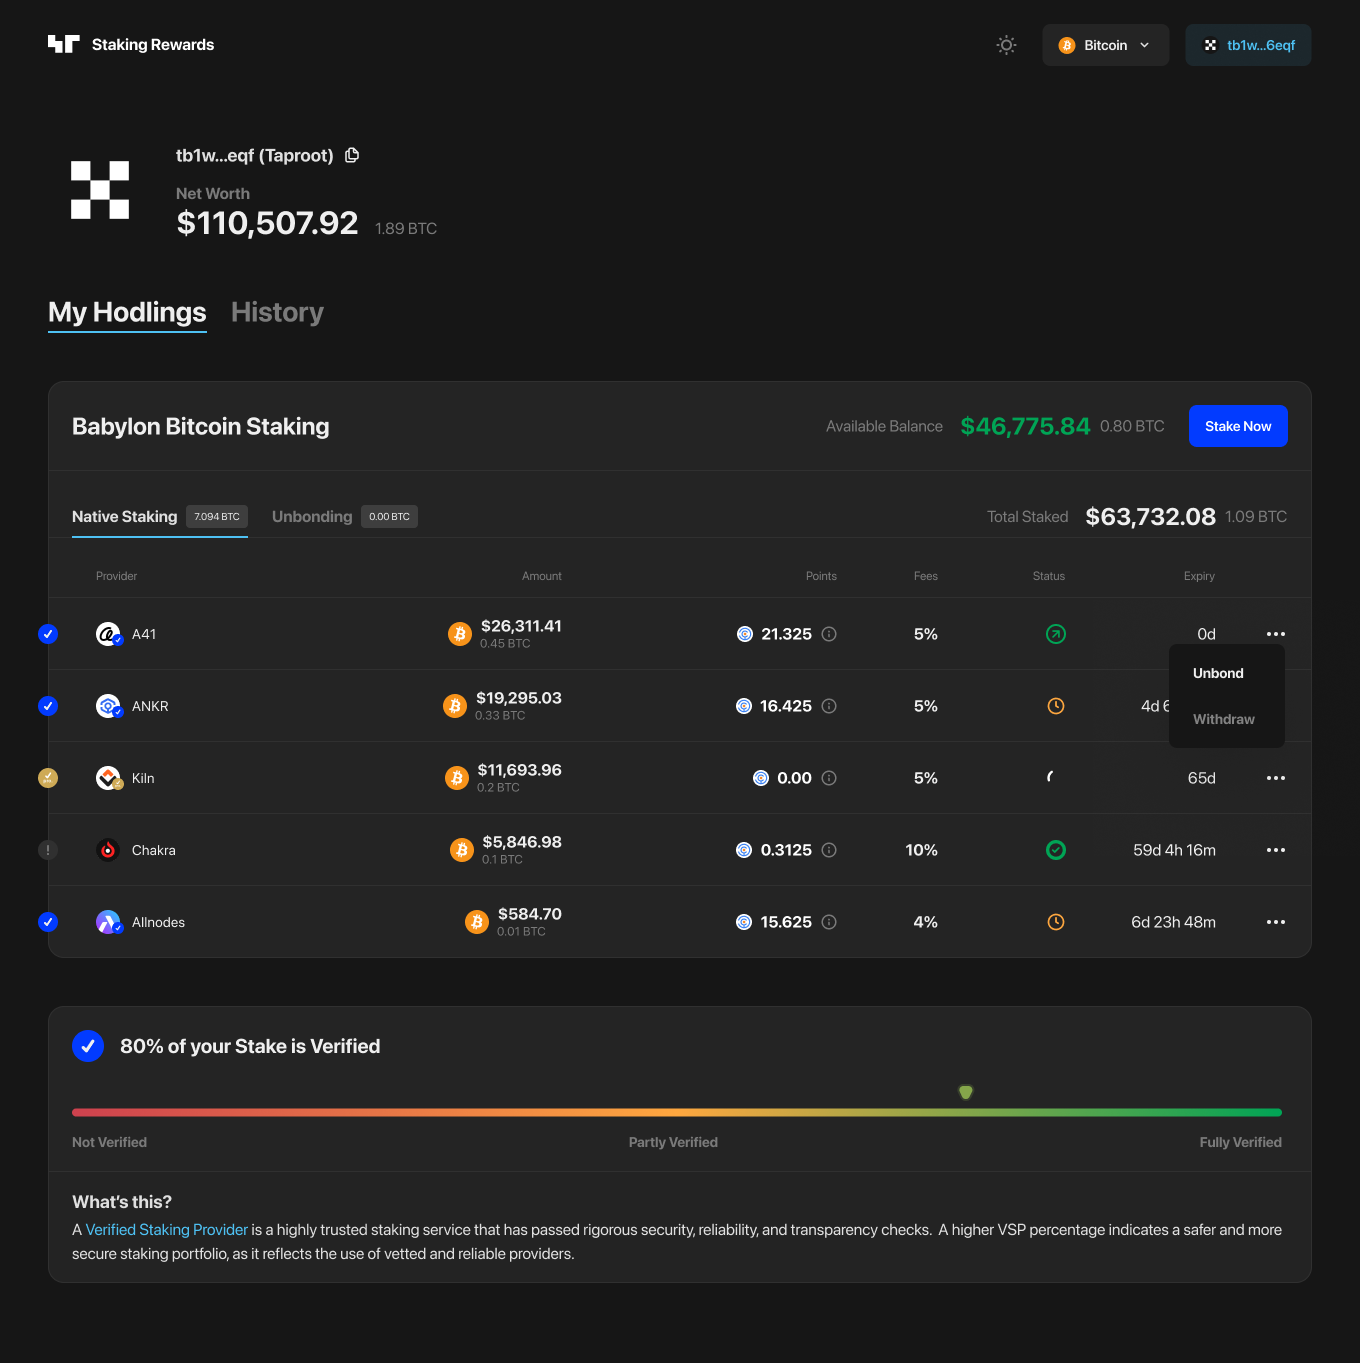Choose Unbond from the context menu
The image size is (1361, 1363).
tap(1218, 673)
